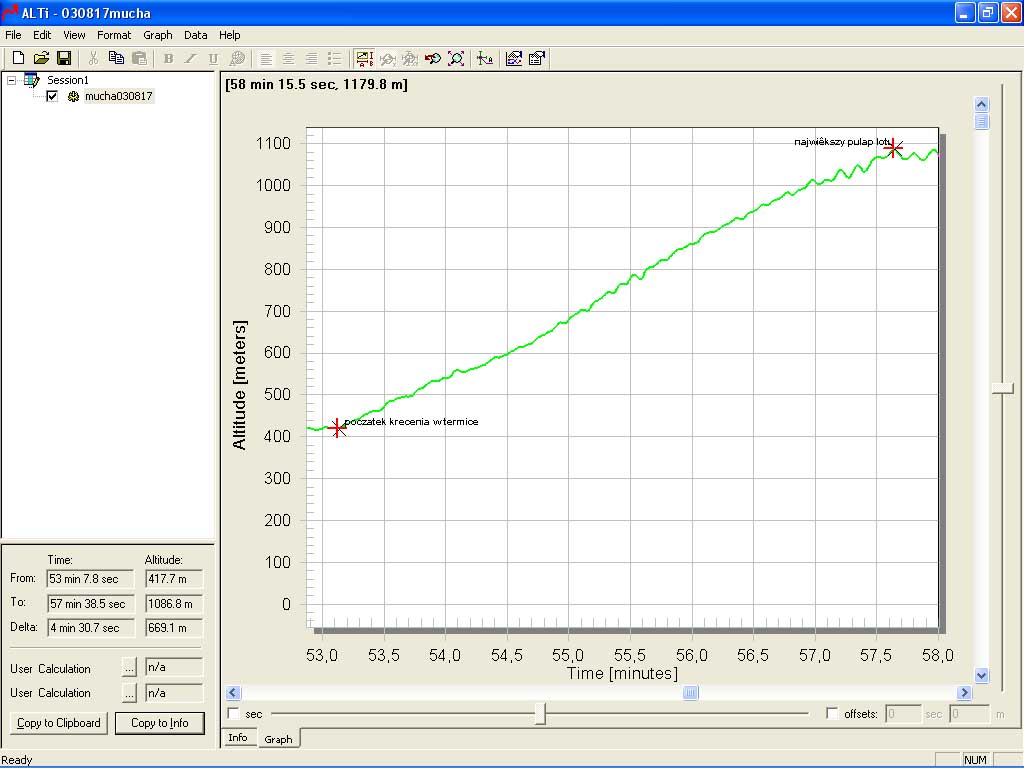Screen dimensions: 1024x768
Task: Open the Graph menu
Action: (x=158, y=35)
